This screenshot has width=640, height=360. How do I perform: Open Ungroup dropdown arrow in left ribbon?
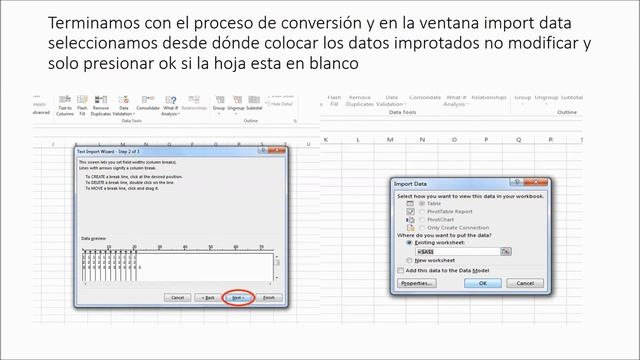(236, 114)
